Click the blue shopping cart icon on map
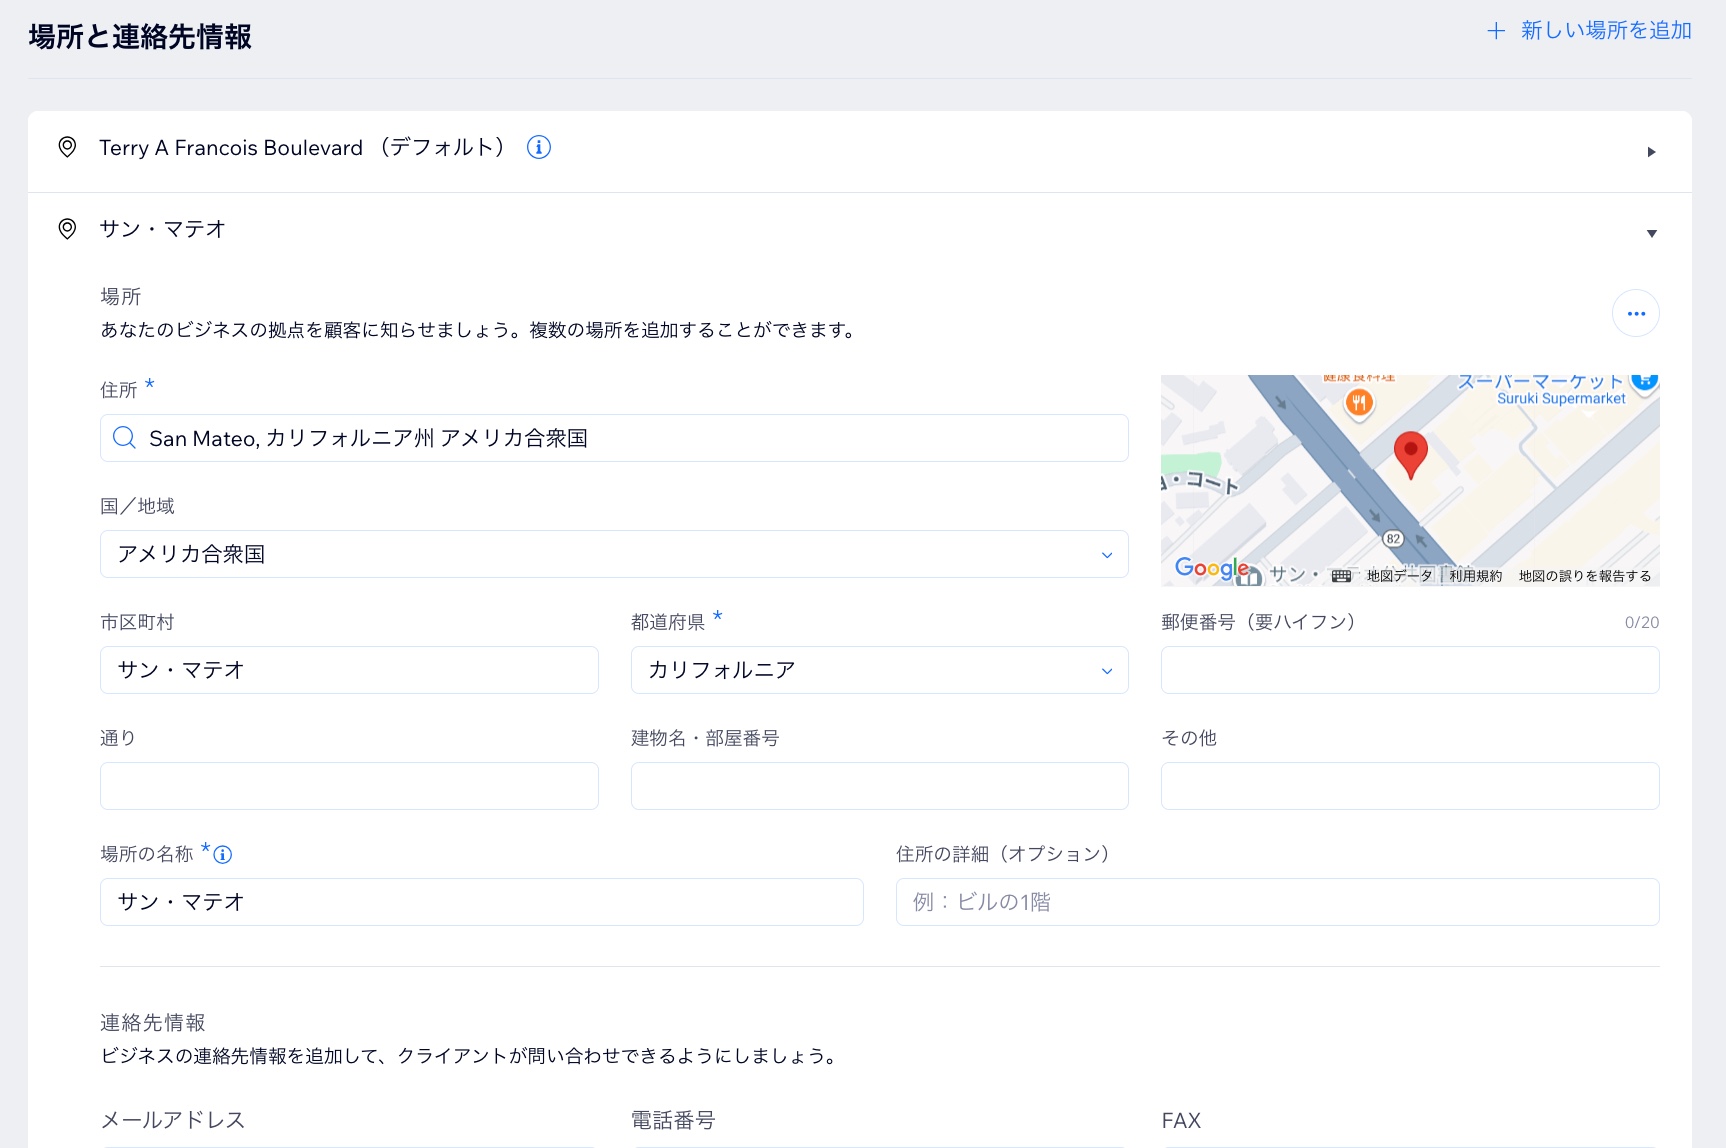The height and width of the screenshot is (1148, 1726). tap(1645, 381)
